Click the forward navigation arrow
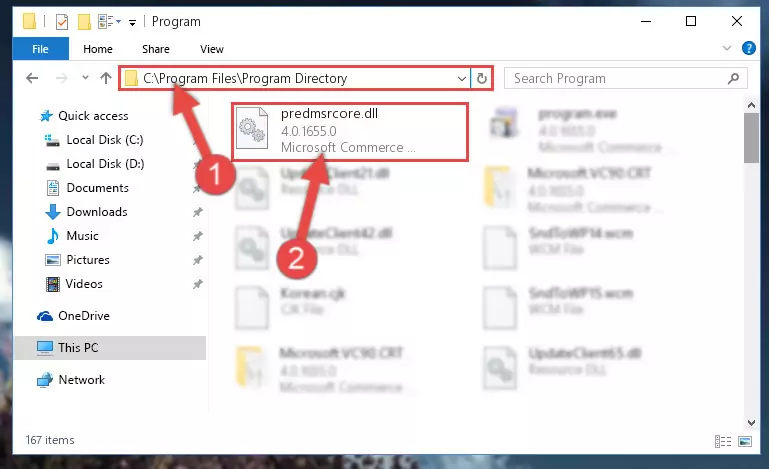The width and height of the screenshot is (769, 469). coord(62,78)
